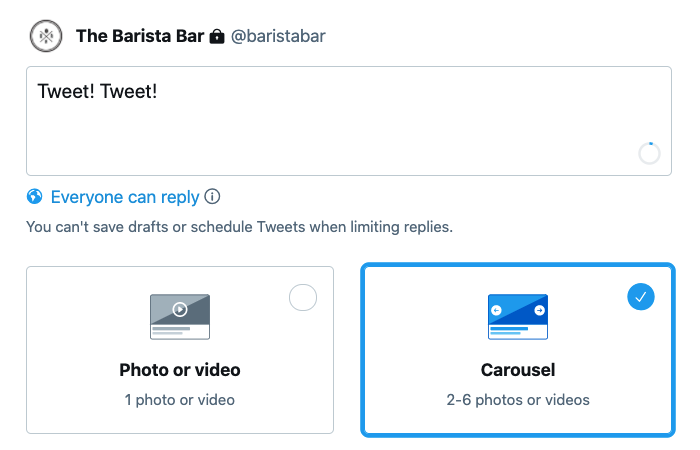Click the @baristabar handle
Viewport: 700px width, 450px height.
click(x=278, y=36)
